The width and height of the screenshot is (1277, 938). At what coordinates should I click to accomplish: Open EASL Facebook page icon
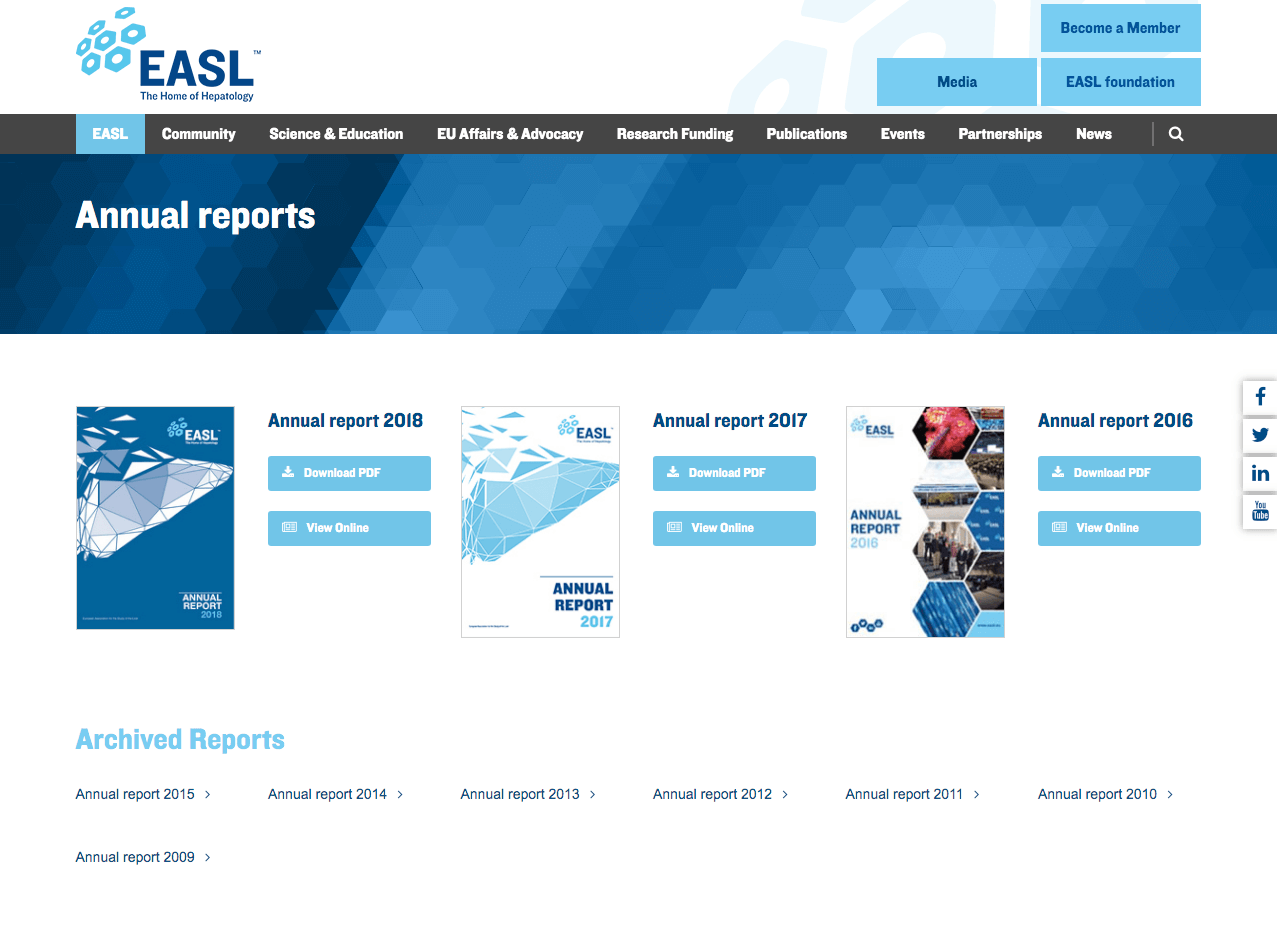click(x=1260, y=397)
